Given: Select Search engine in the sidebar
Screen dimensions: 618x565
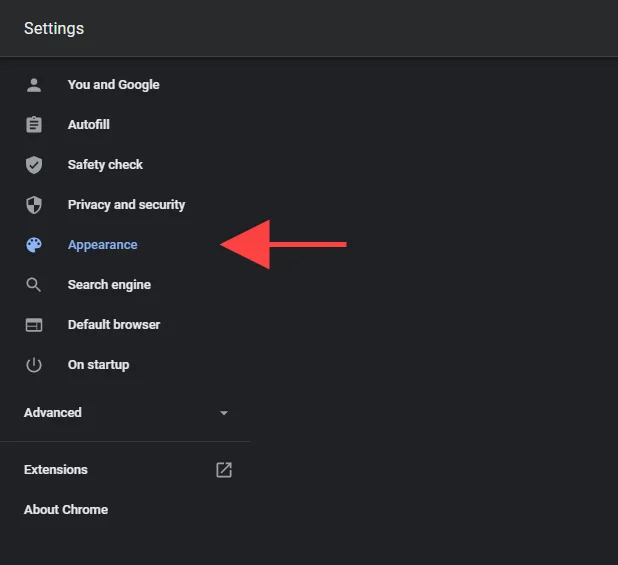Looking at the screenshot, I should 109,285.
